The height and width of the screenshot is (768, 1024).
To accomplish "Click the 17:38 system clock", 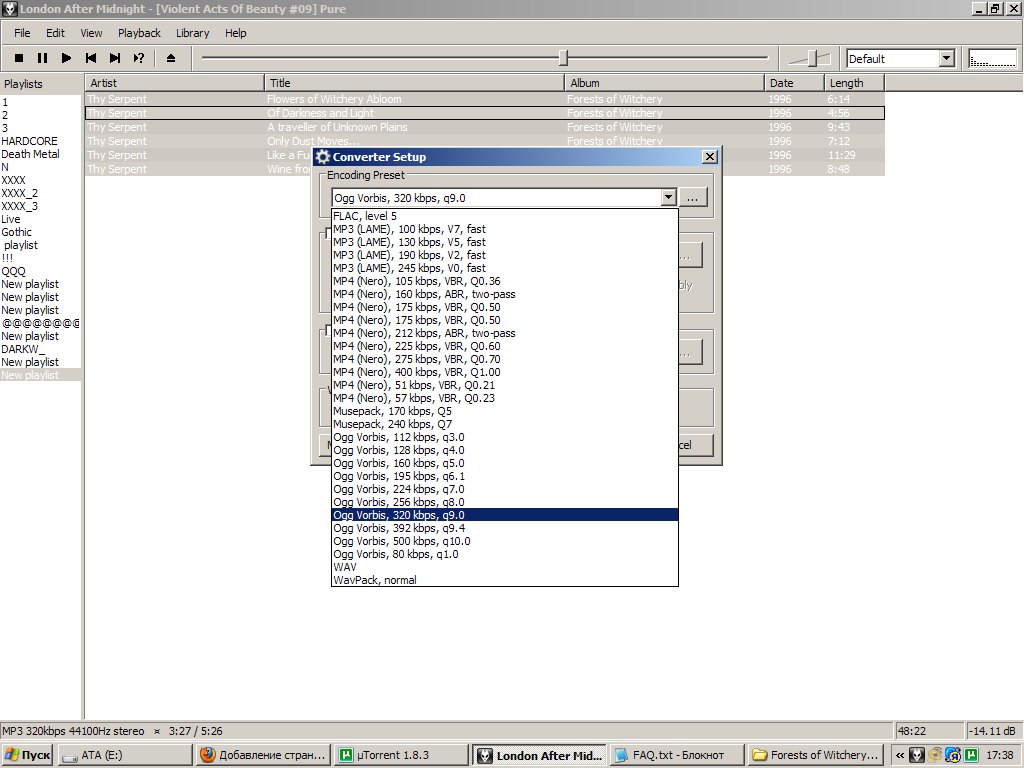I will coord(999,755).
